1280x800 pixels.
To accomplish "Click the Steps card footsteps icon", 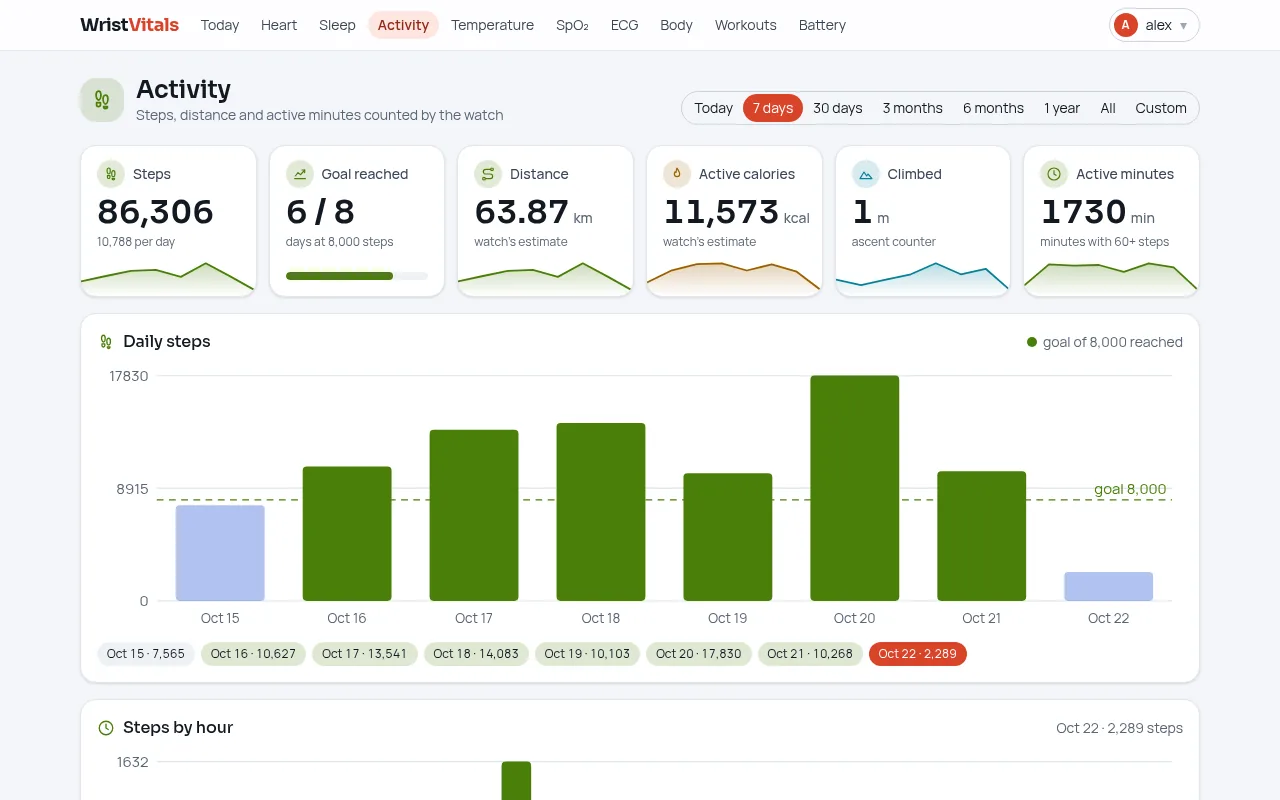I will pos(111,174).
